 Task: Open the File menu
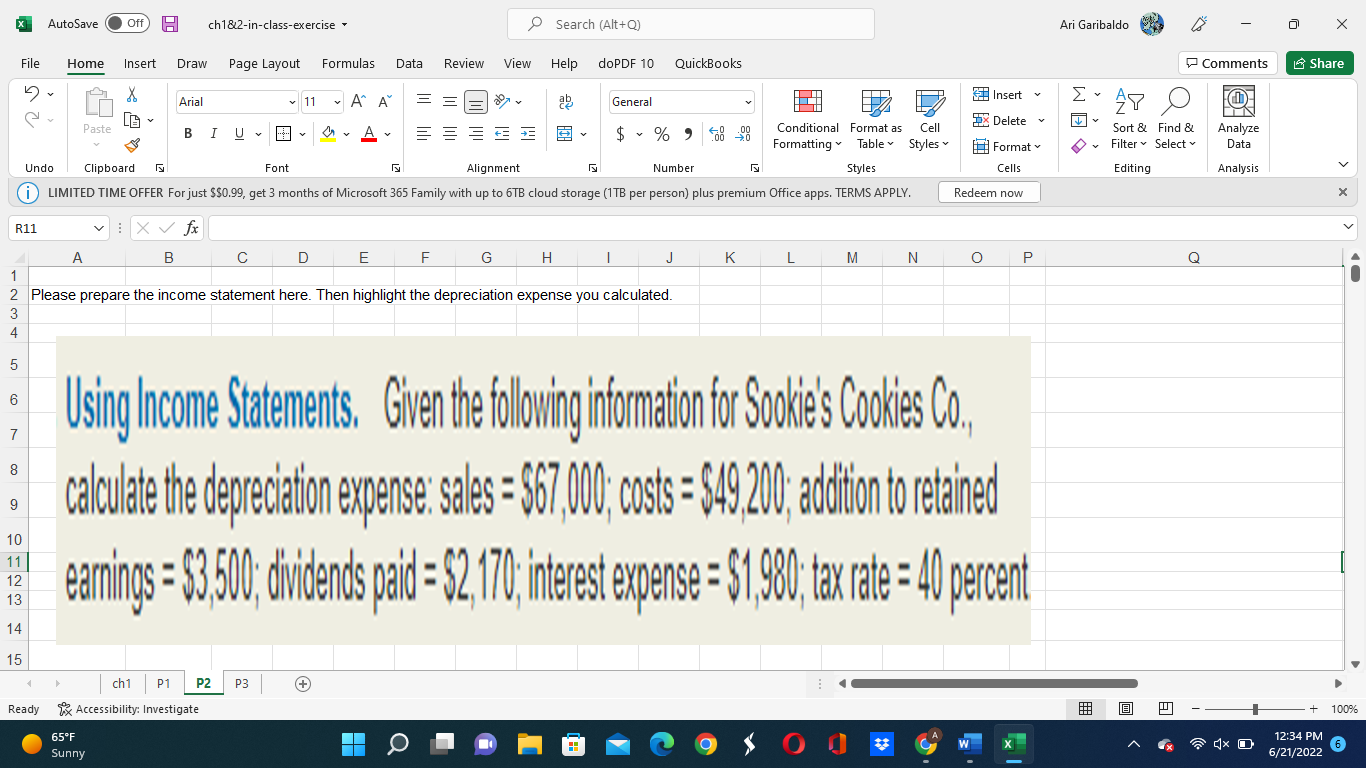(31, 63)
